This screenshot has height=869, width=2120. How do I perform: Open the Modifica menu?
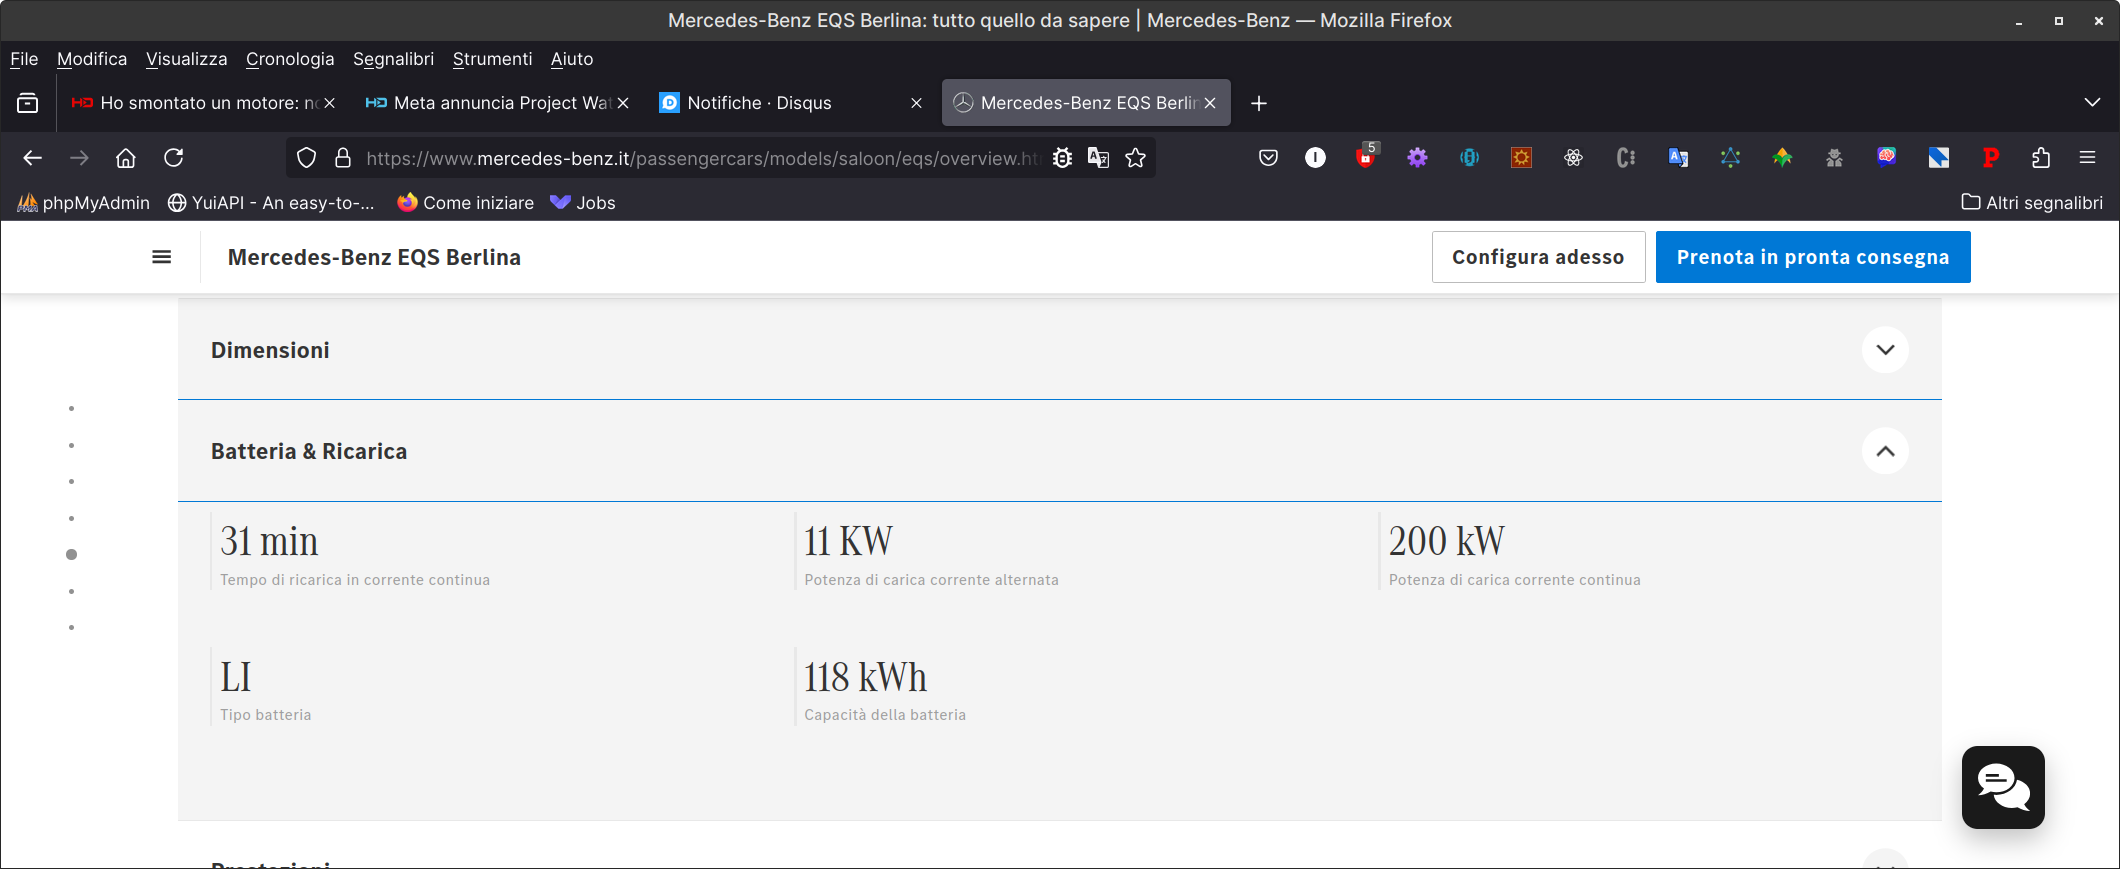92,59
